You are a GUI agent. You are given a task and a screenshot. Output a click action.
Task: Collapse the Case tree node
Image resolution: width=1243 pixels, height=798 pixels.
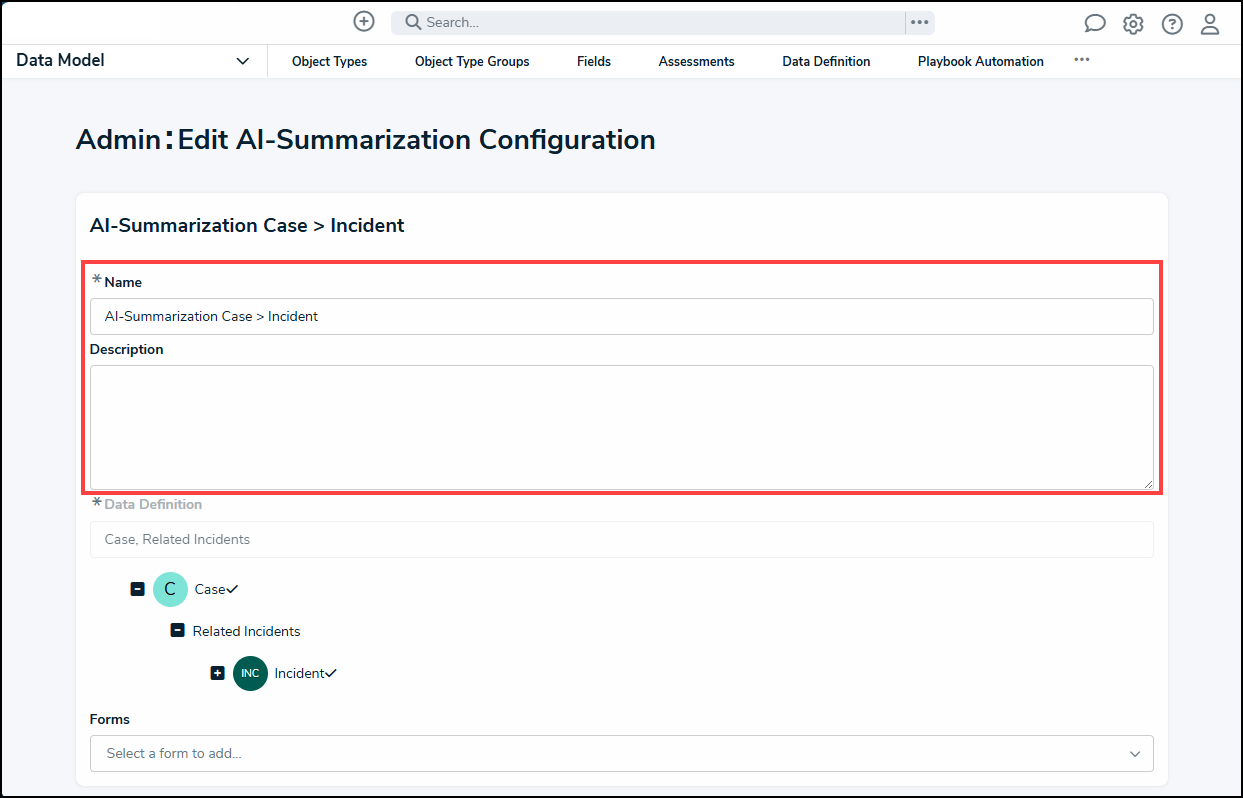pyautogui.click(x=138, y=589)
